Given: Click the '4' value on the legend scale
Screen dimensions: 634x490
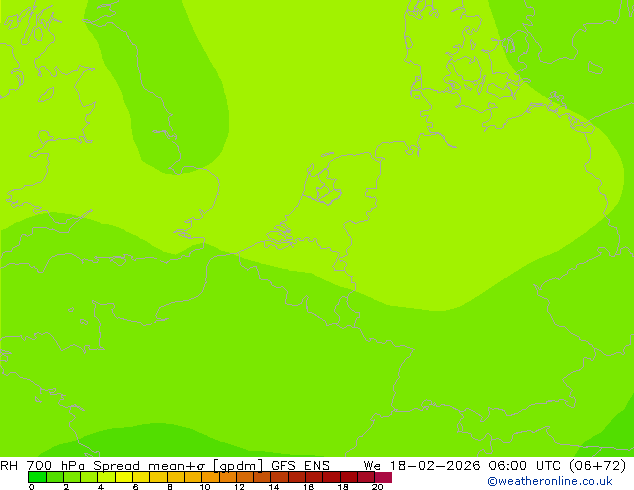Looking at the screenshot, I should click(x=101, y=487).
